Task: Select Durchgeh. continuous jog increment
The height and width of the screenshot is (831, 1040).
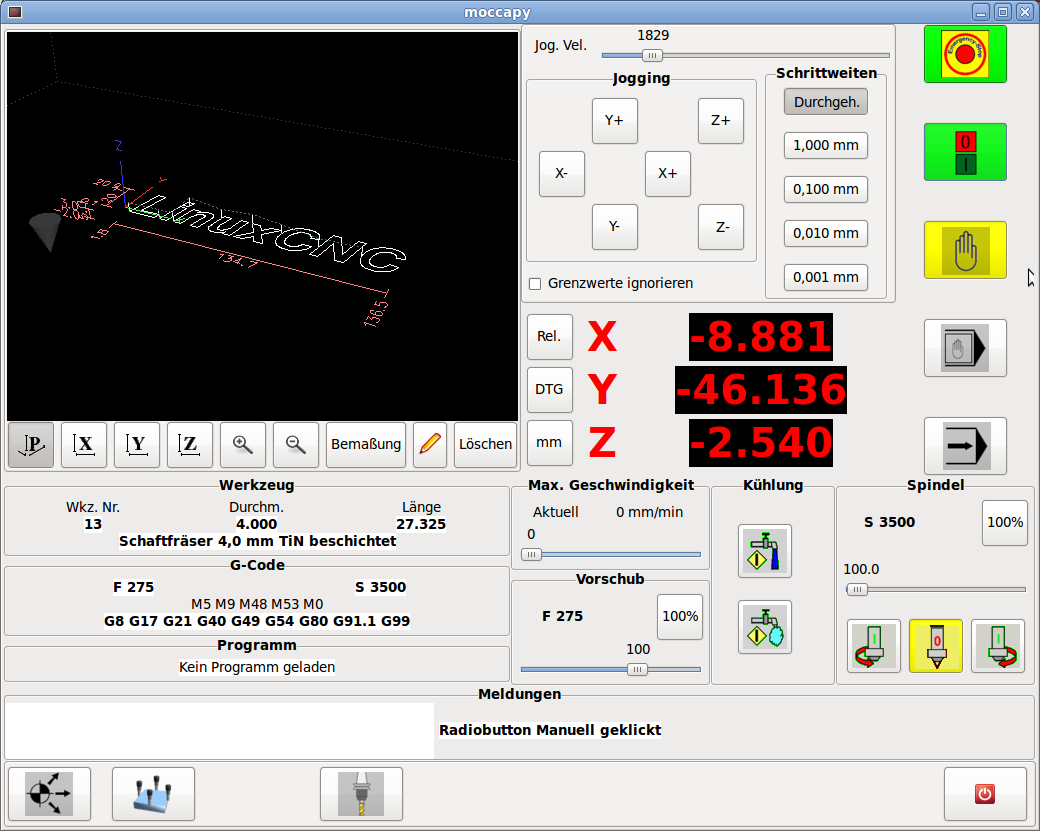Action: [826, 102]
